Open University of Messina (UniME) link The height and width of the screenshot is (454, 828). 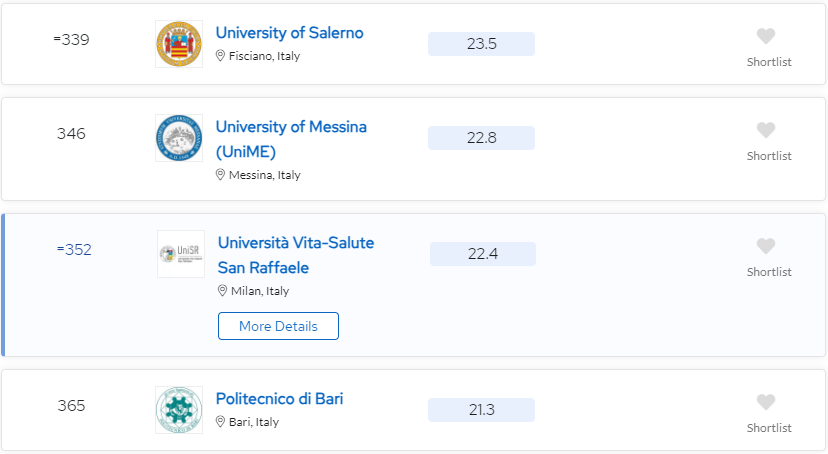(x=291, y=139)
